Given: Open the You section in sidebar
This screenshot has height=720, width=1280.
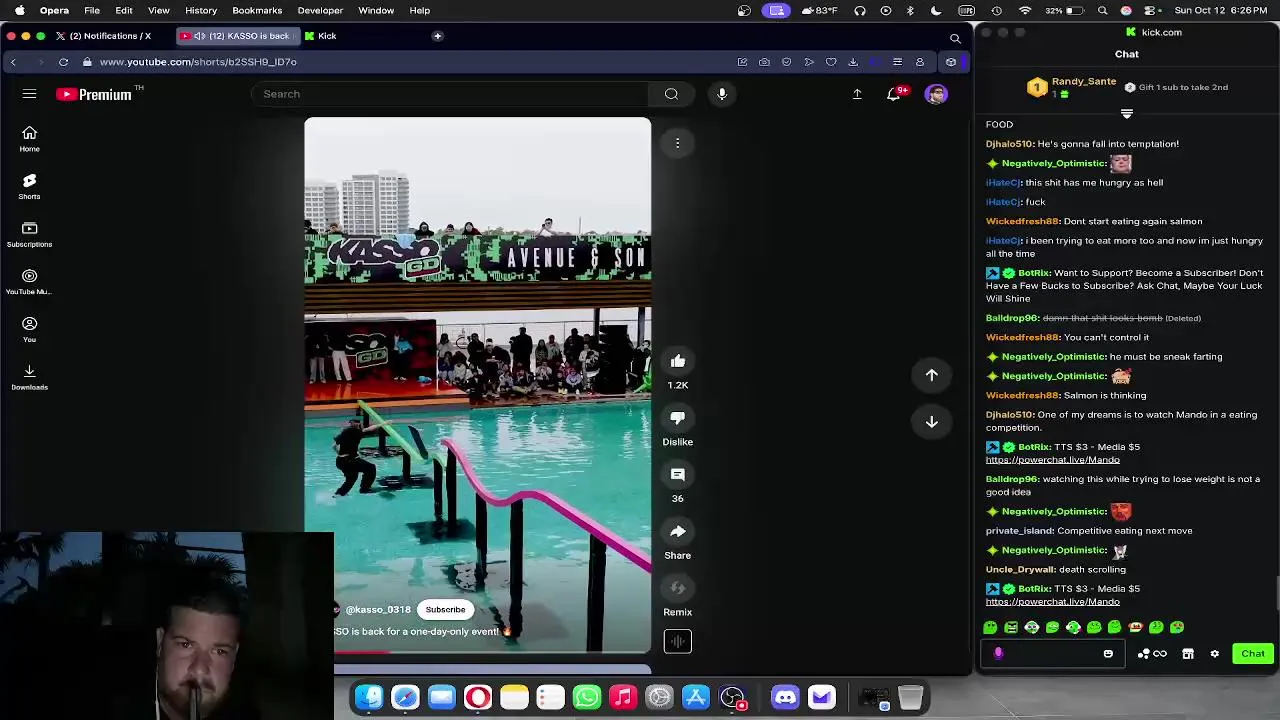Looking at the screenshot, I should click(29, 329).
